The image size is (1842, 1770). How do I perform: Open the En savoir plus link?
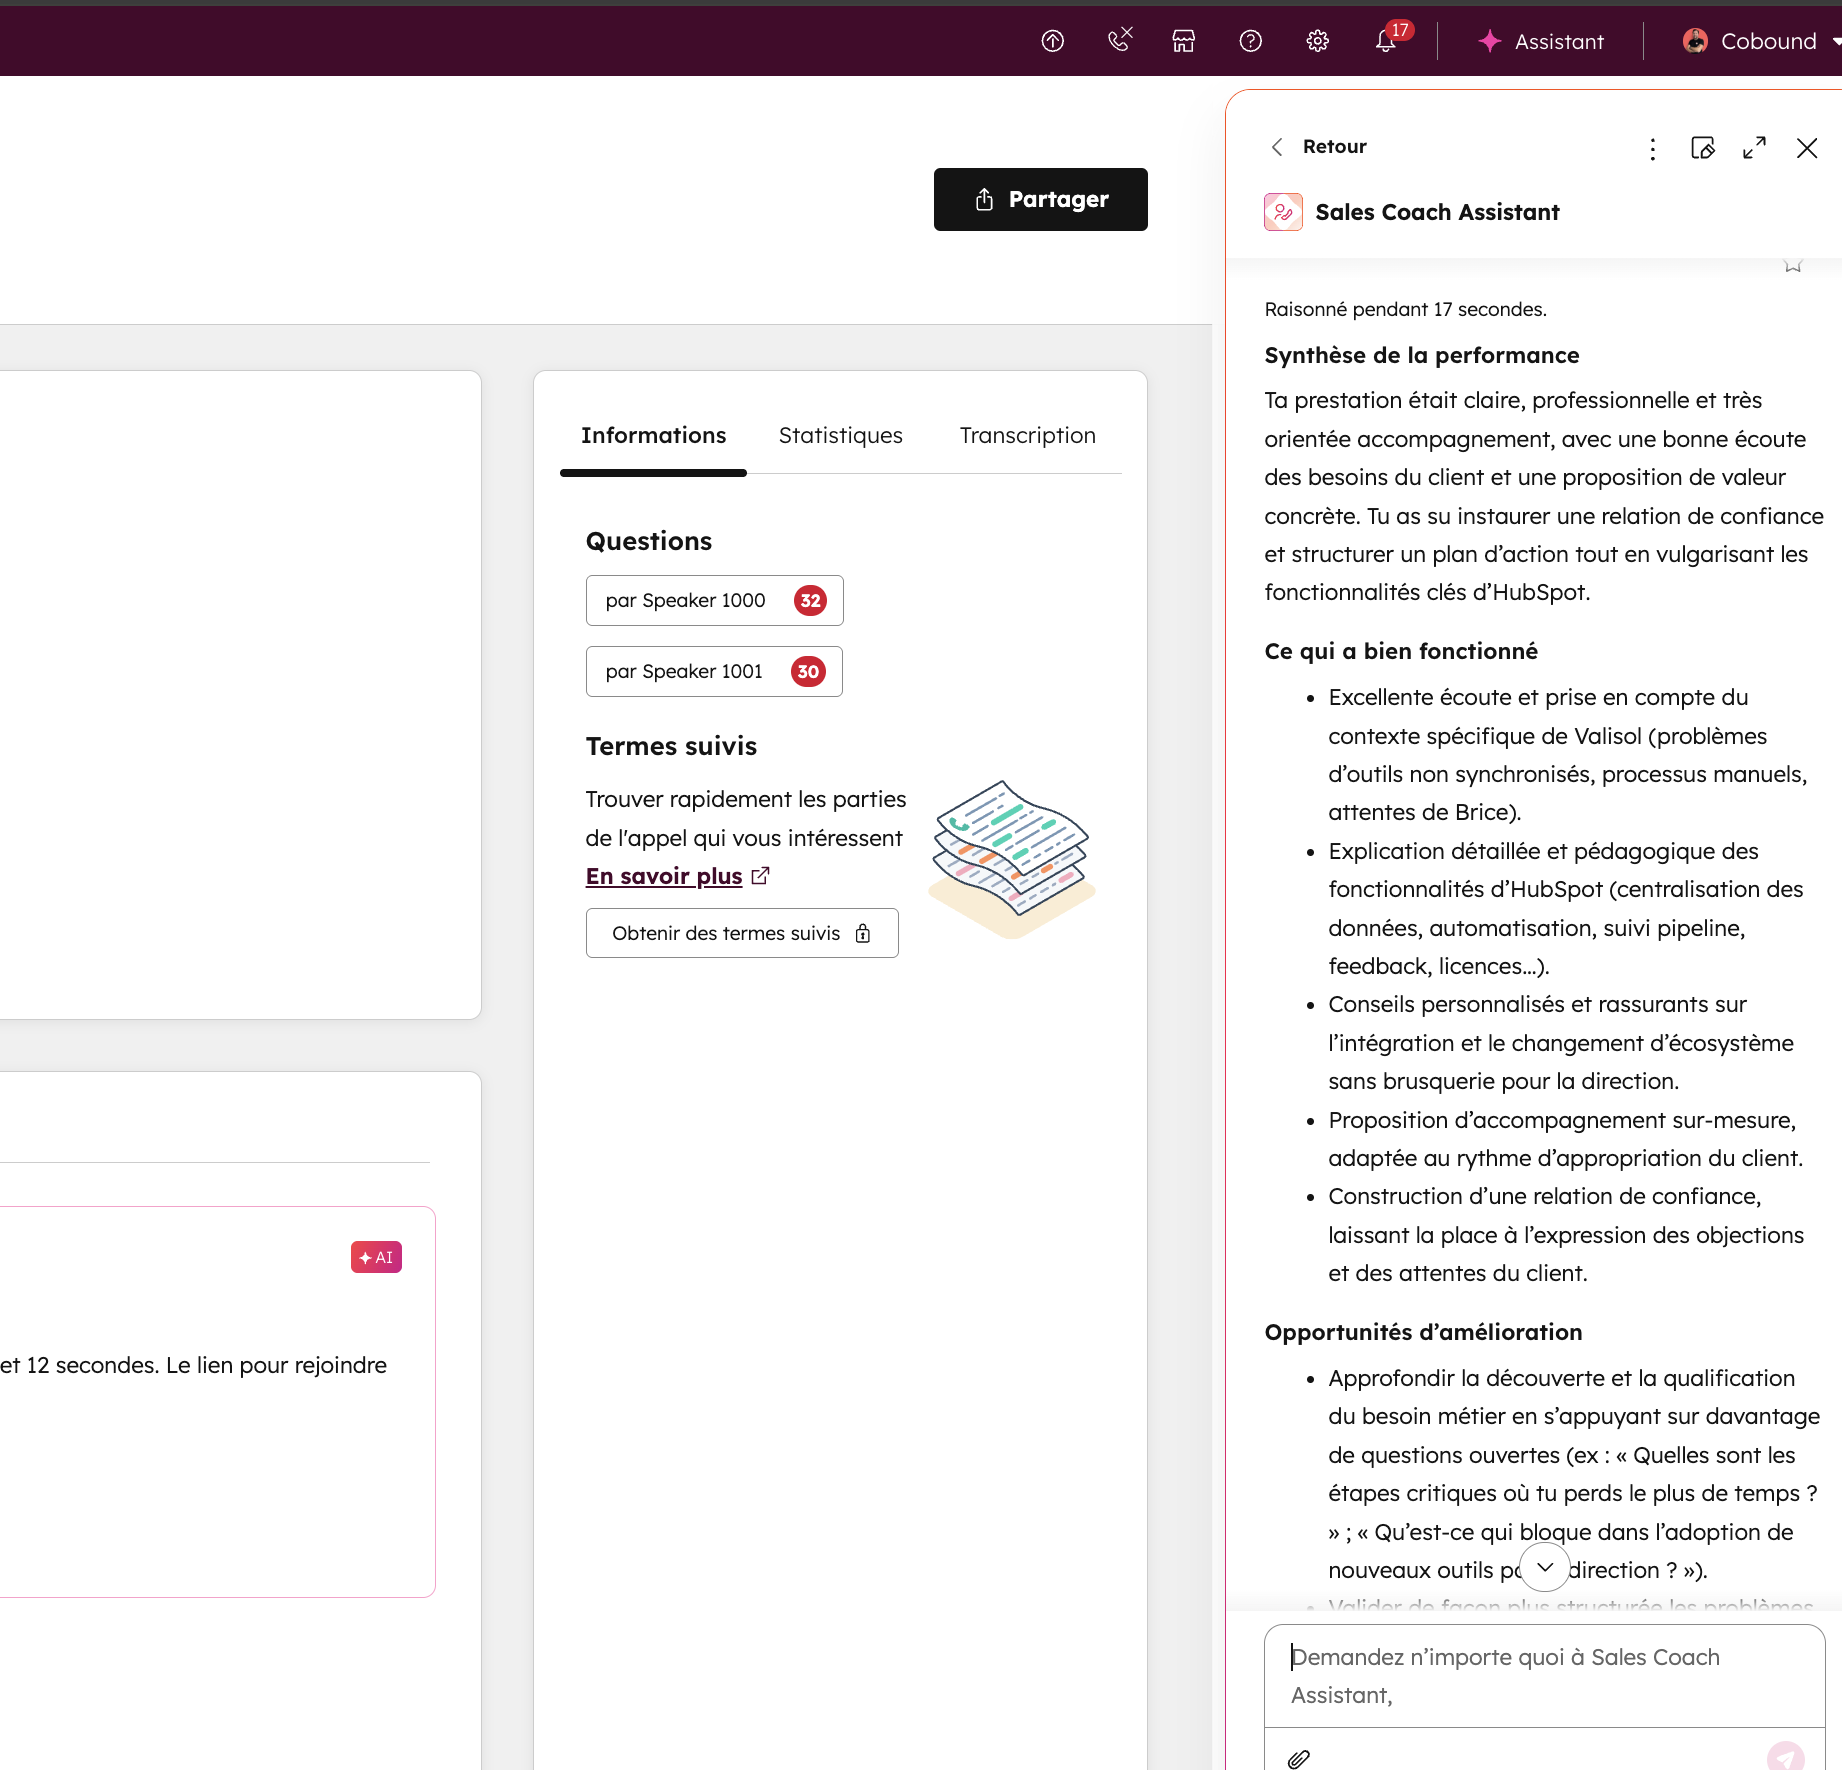click(664, 876)
